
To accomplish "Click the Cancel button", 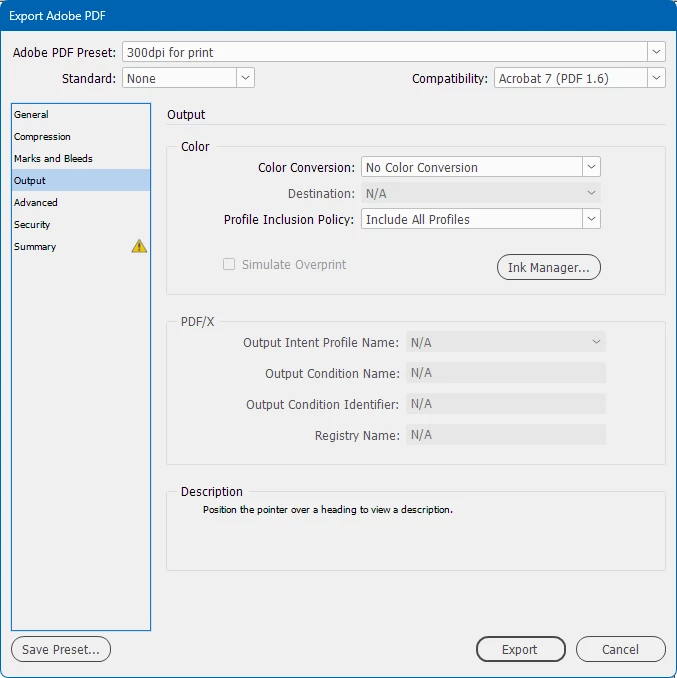I will coord(620,649).
